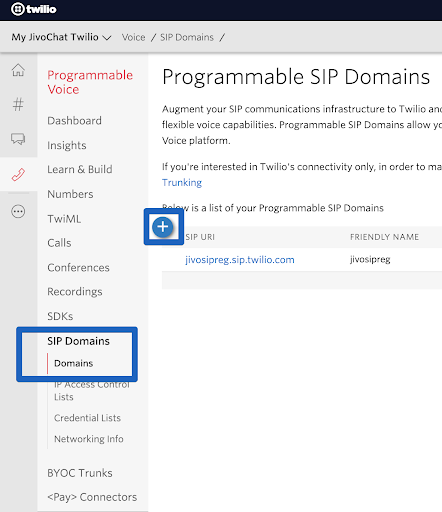
Task: Open the hash Phone Numbers sidebar icon
Action: tap(18, 104)
